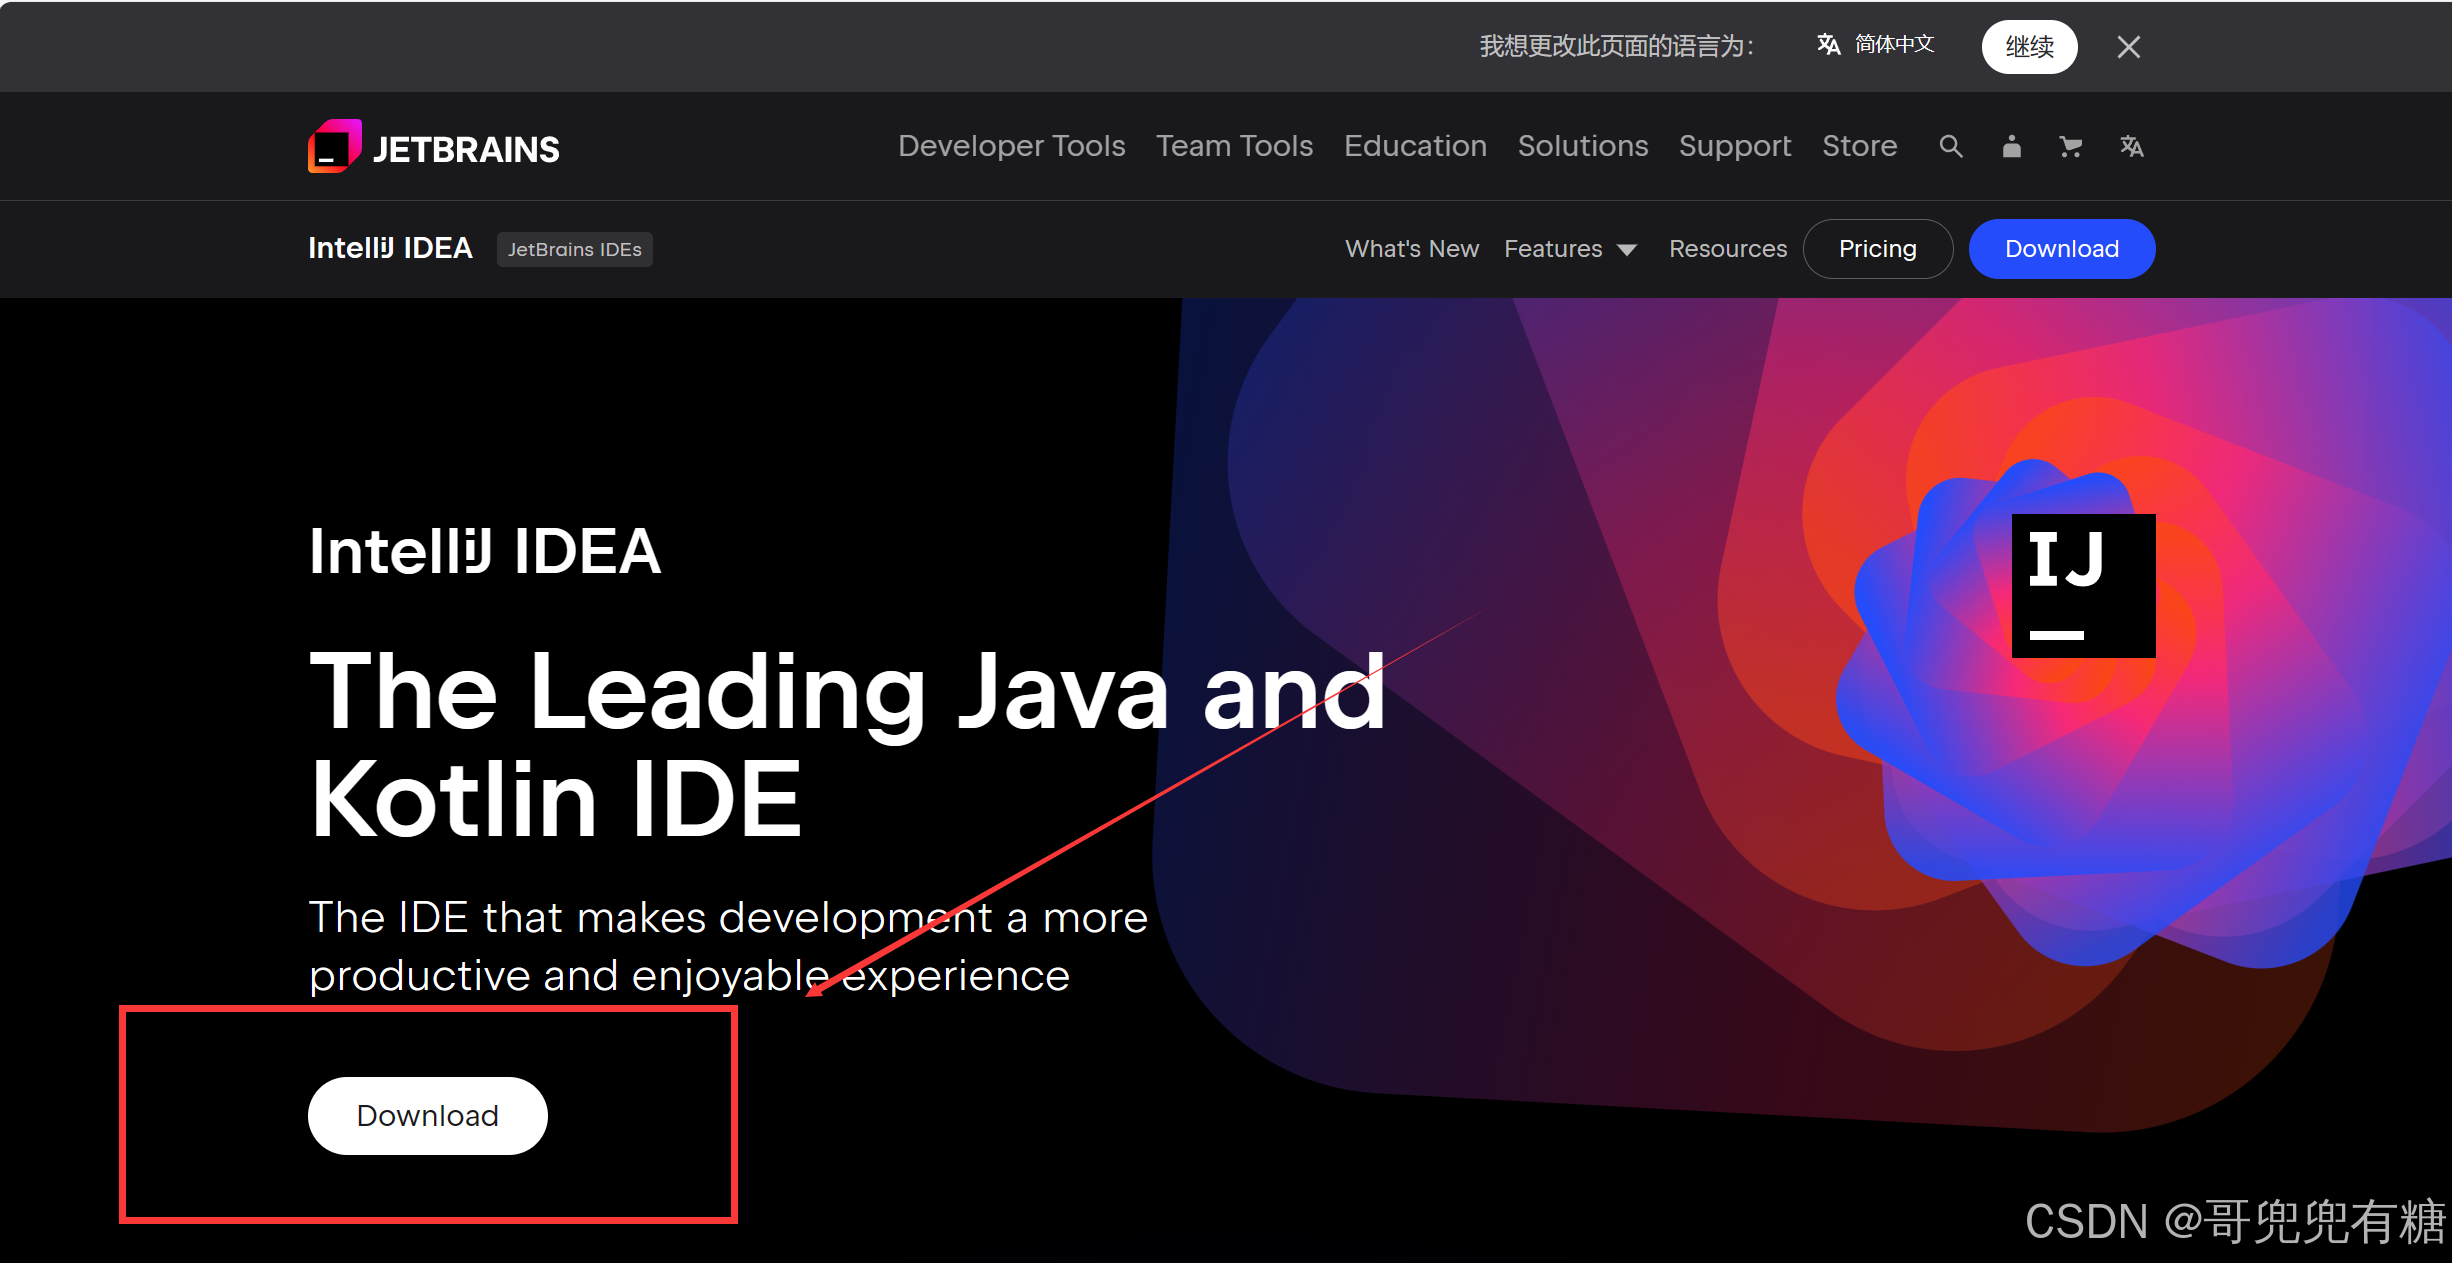Expand the Solutions menu
Screen dimensions: 2452x1263
point(1582,146)
